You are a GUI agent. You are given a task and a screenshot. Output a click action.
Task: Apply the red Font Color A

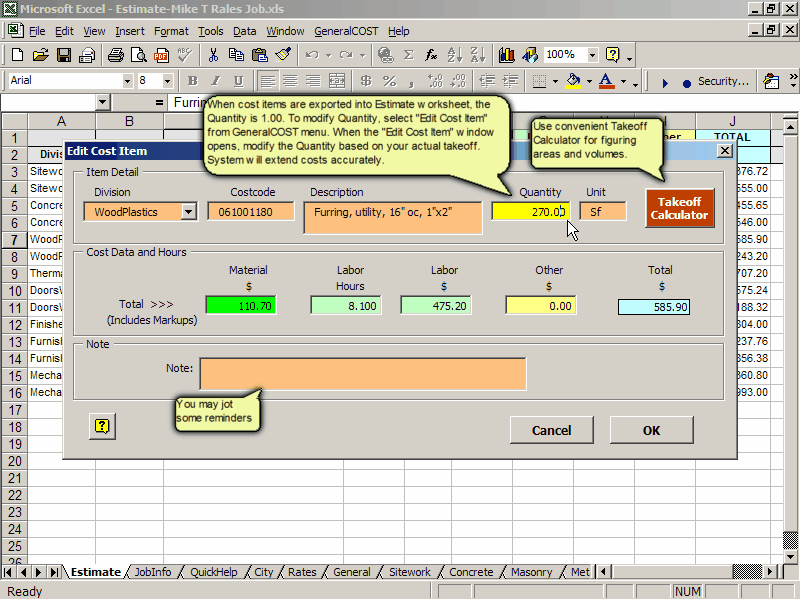(x=606, y=81)
